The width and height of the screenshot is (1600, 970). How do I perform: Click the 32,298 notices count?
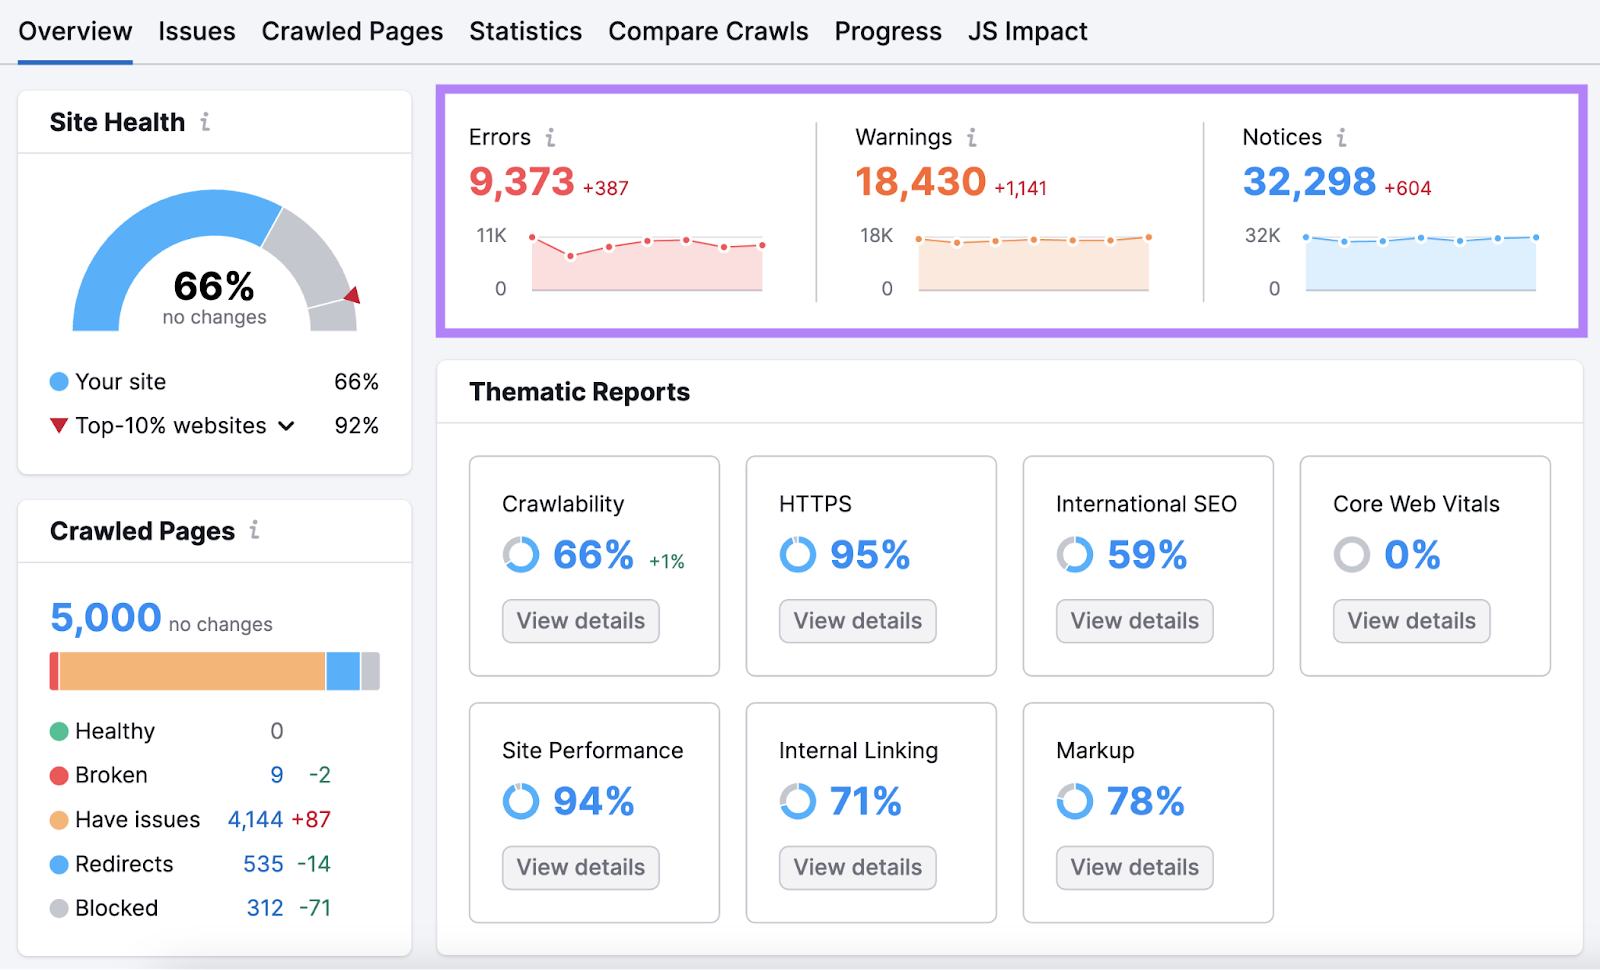(x=1309, y=182)
